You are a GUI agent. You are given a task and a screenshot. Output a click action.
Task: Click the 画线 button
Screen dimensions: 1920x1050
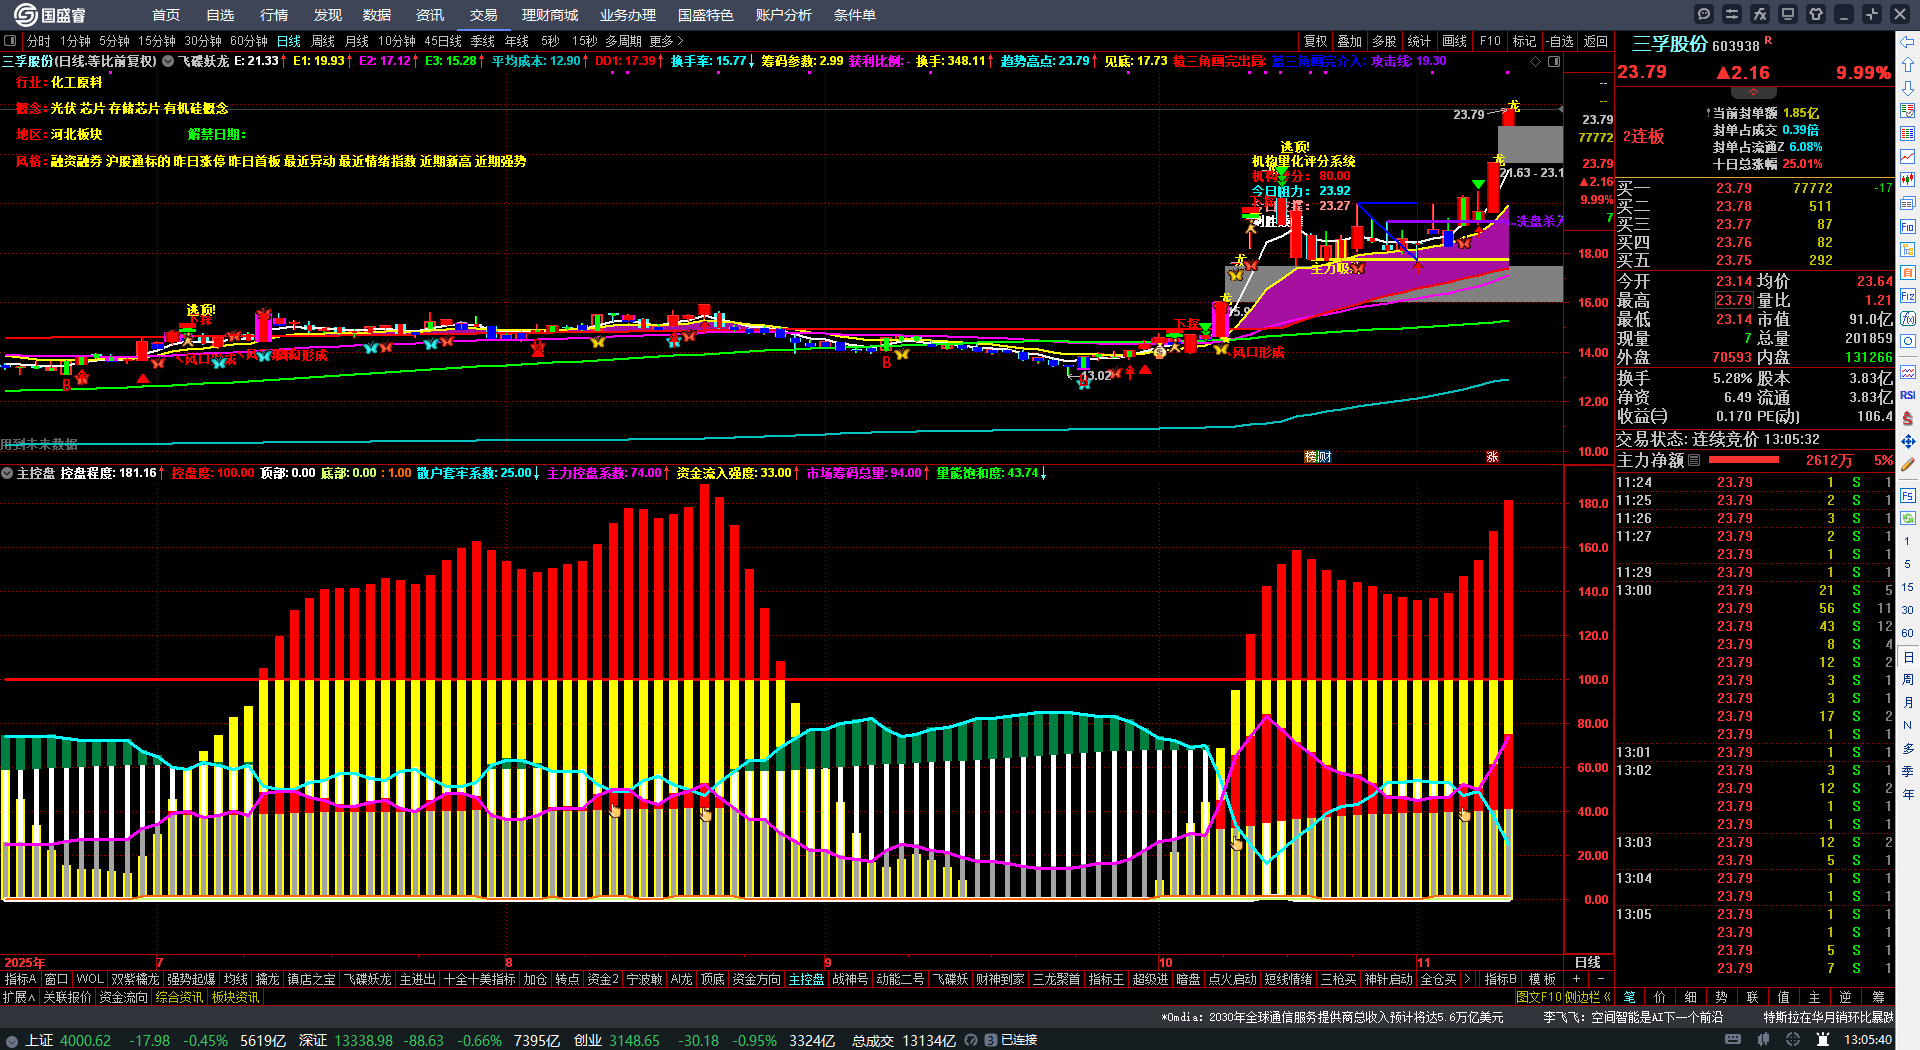point(1455,41)
